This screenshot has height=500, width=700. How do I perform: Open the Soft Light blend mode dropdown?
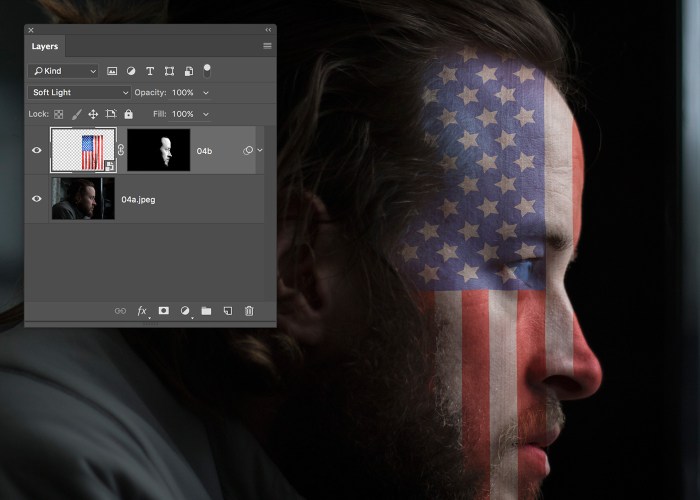tap(79, 92)
